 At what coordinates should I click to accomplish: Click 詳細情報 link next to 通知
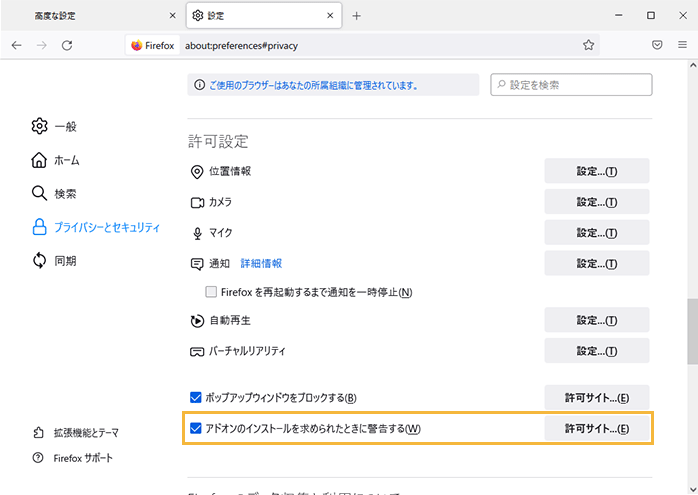(x=261, y=264)
